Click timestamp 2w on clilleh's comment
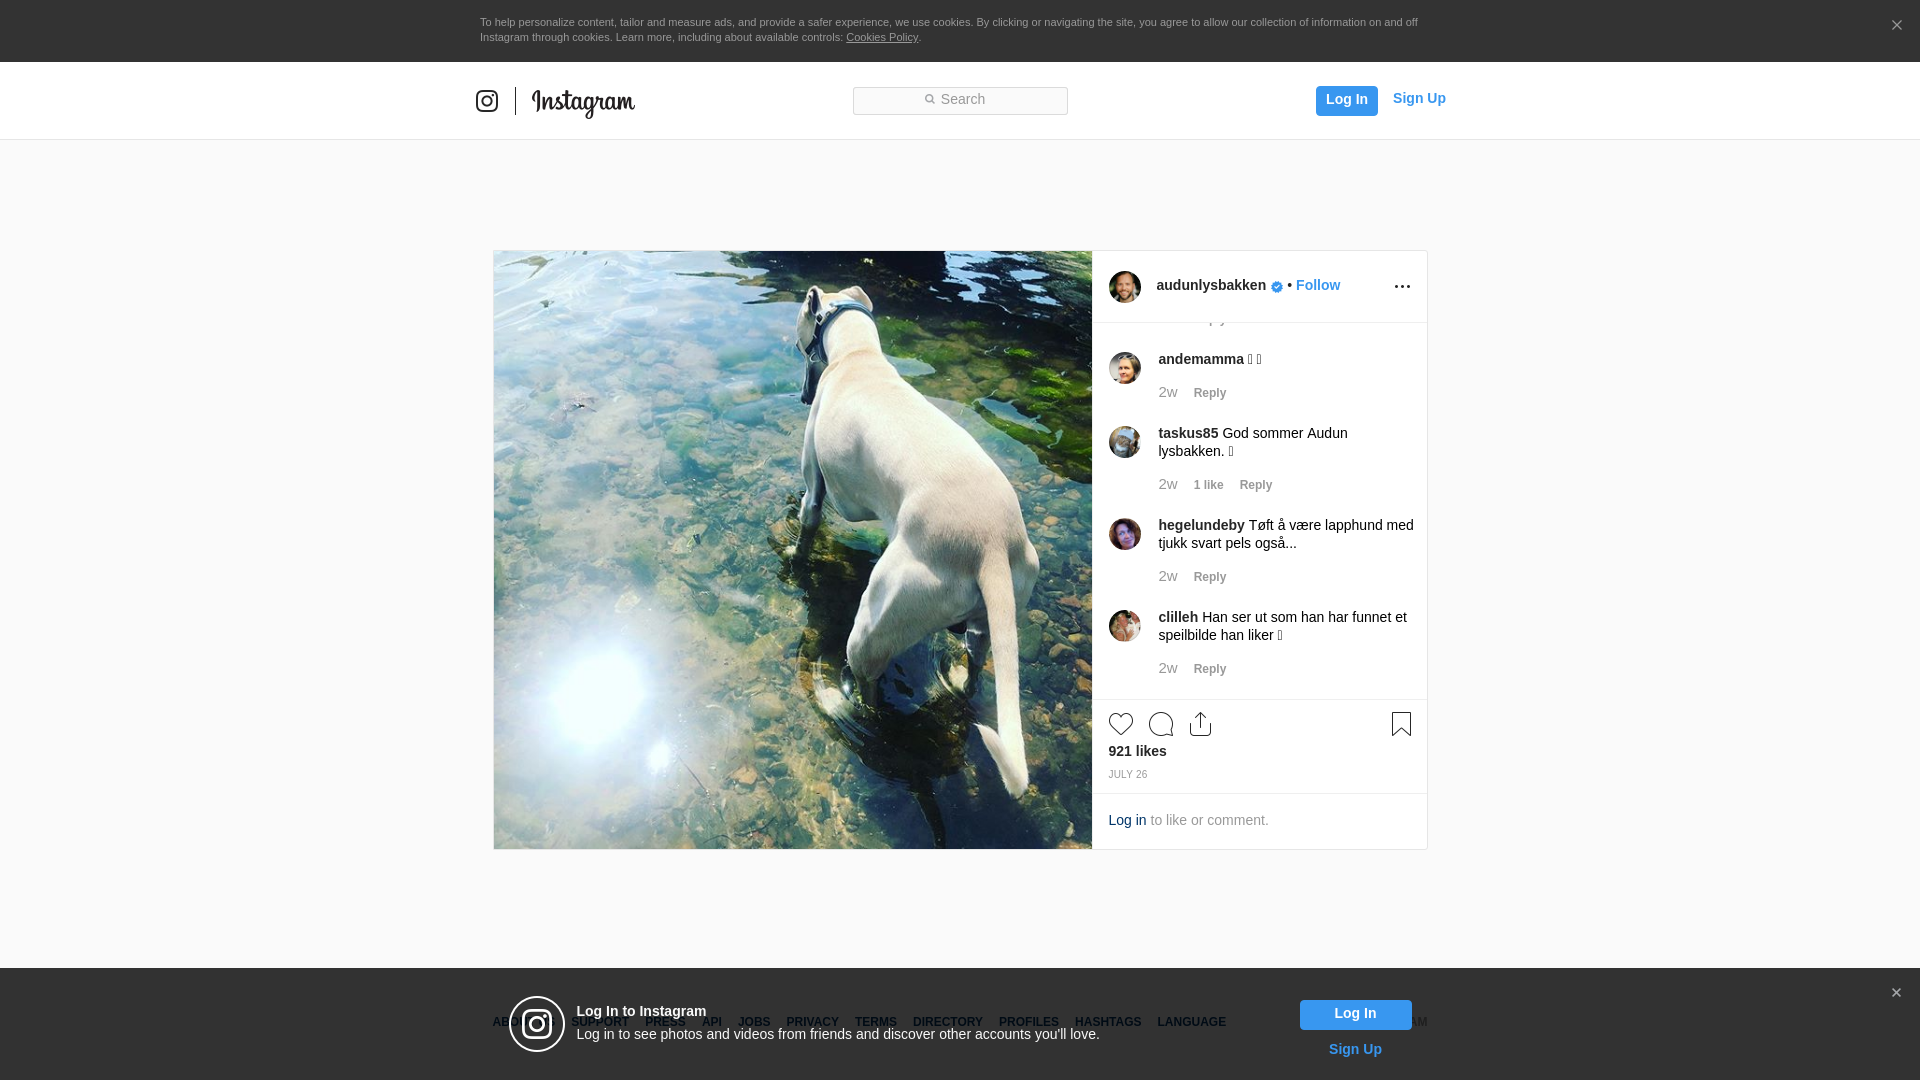 pyautogui.click(x=1168, y=668)
